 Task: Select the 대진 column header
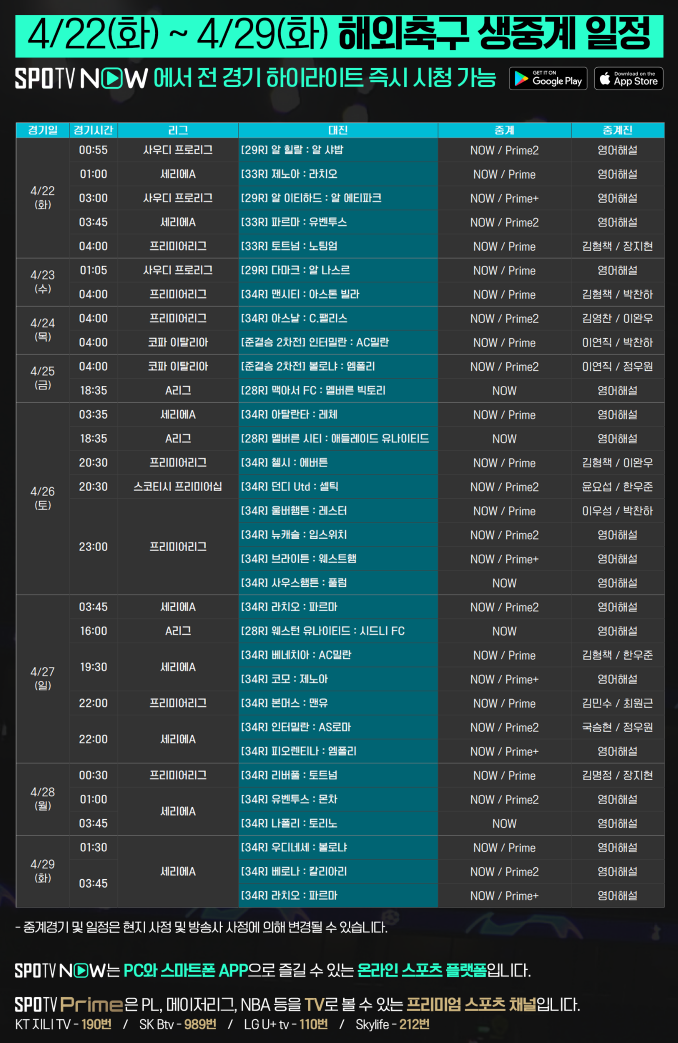pos(337,130)
